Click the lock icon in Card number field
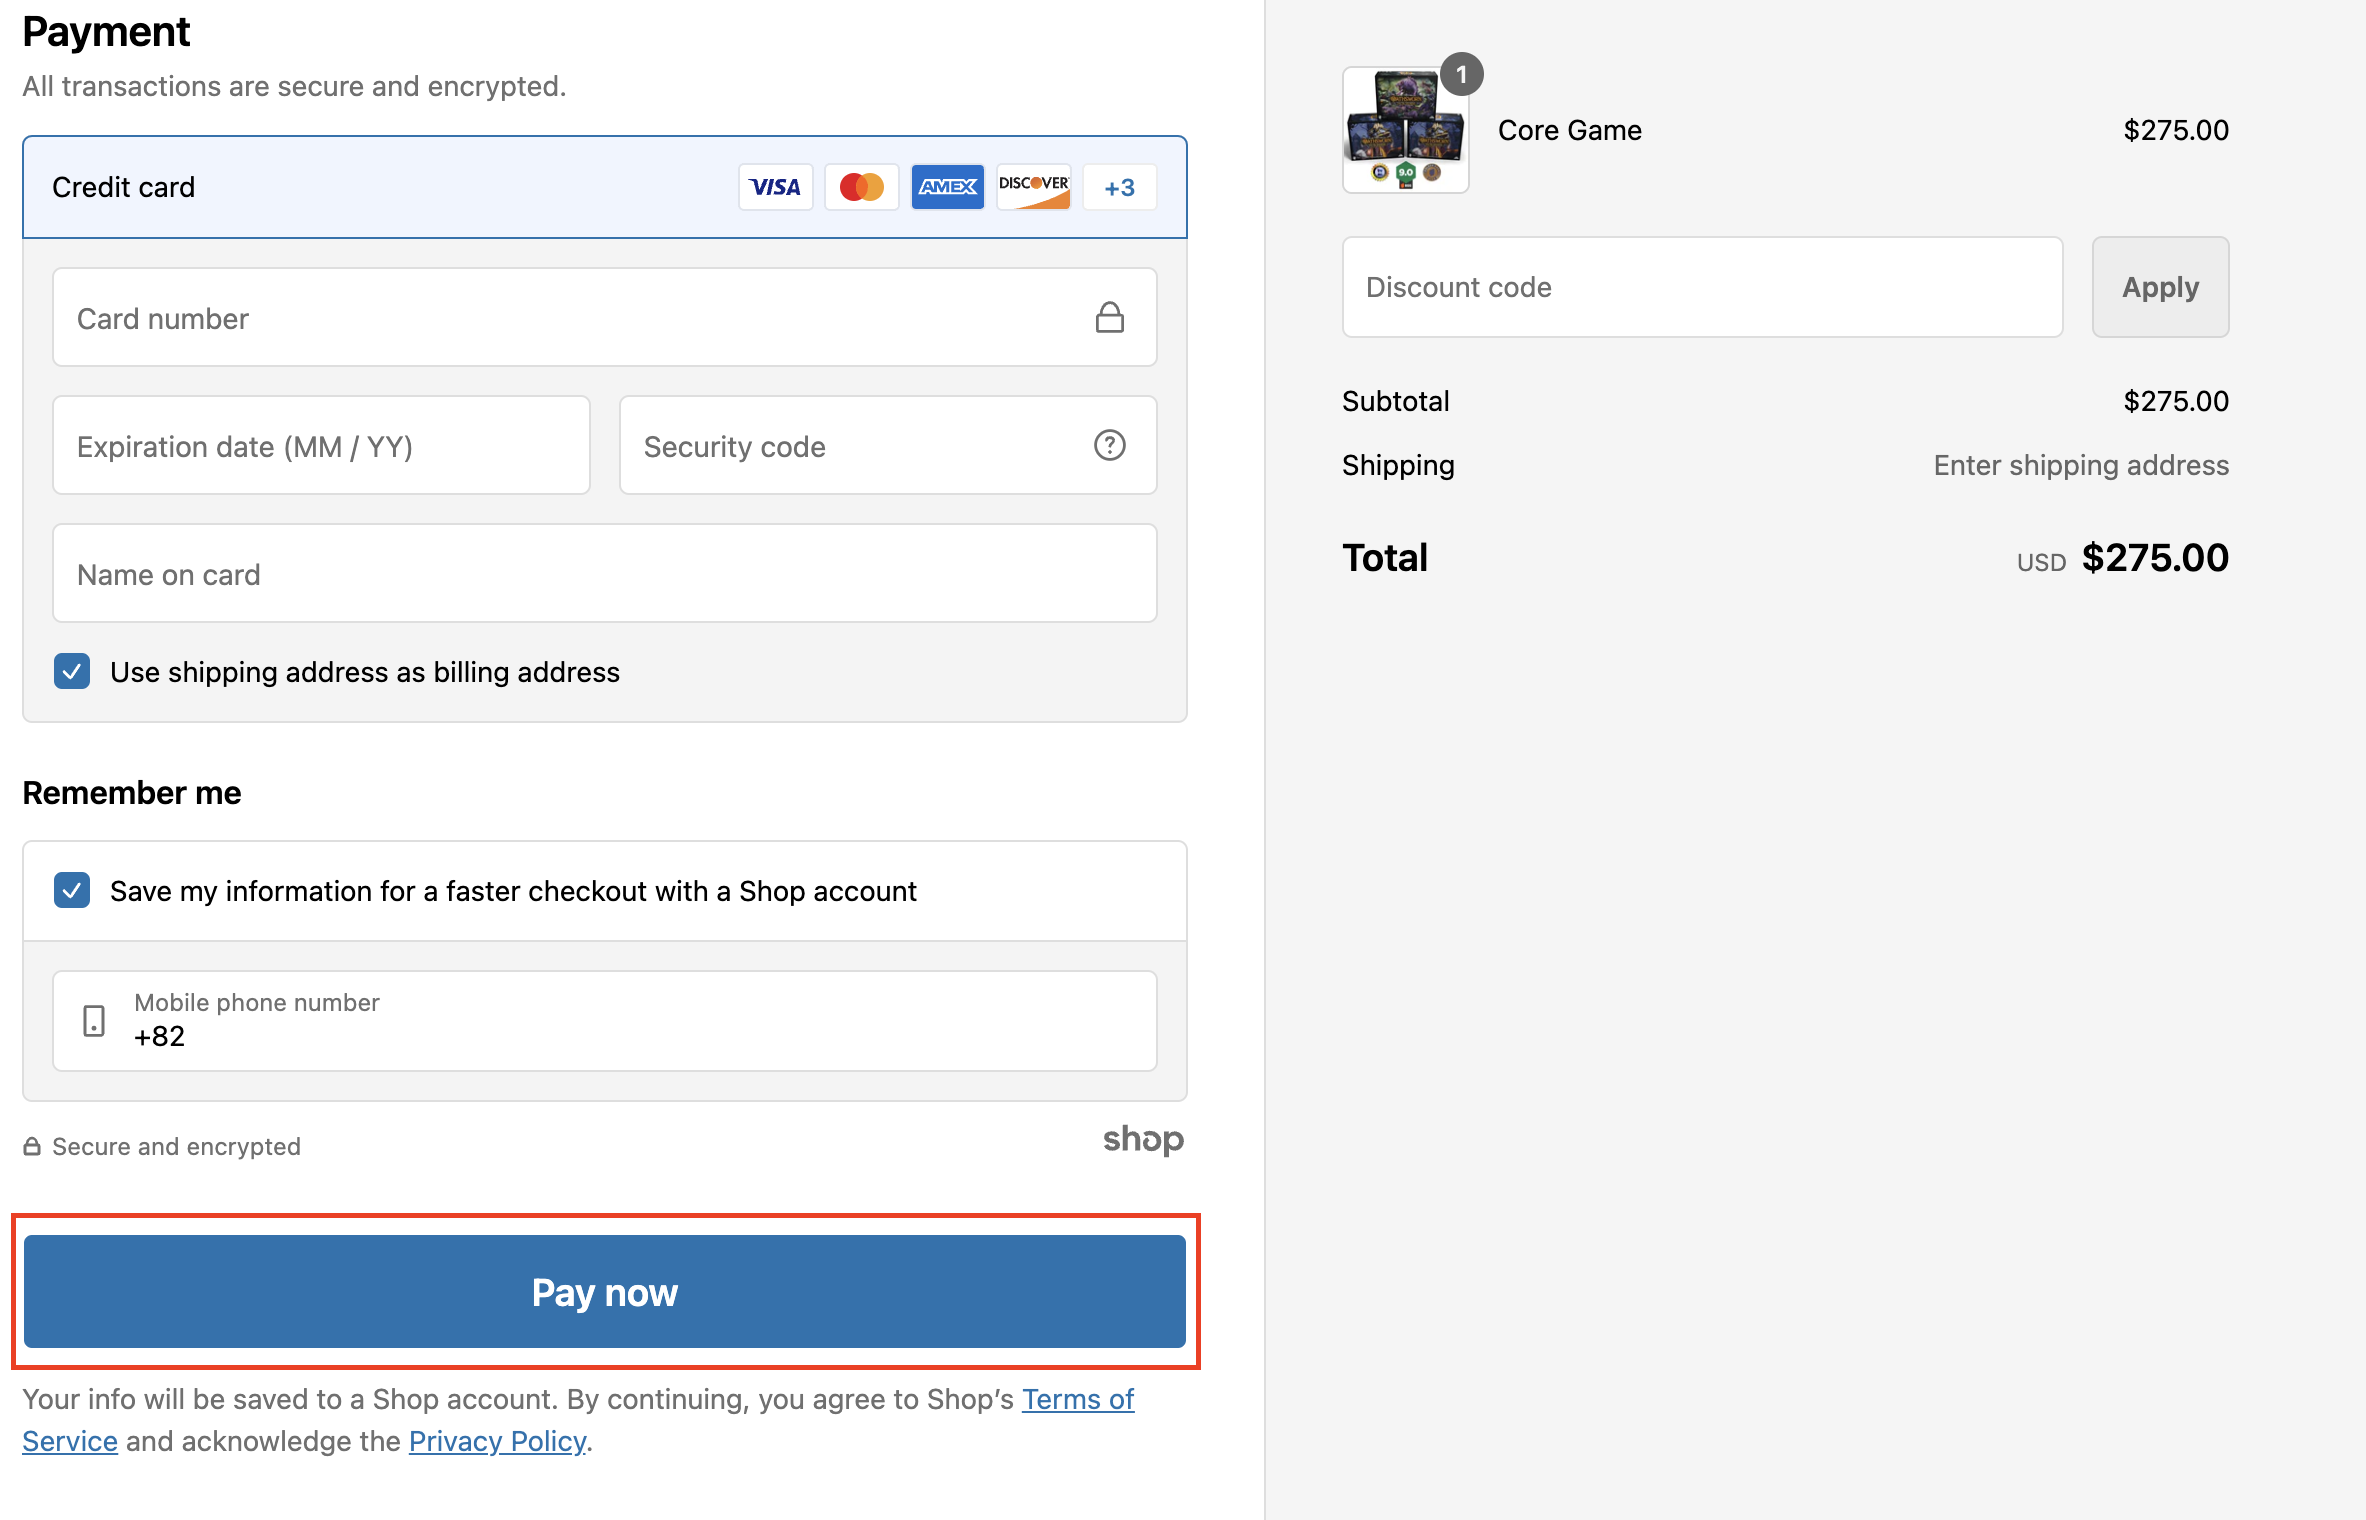 click(1109, 318)
